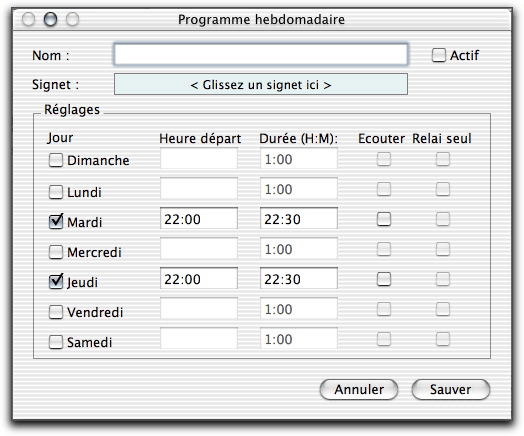Uncheck the Jeudi day checkbox

[56, 281]
